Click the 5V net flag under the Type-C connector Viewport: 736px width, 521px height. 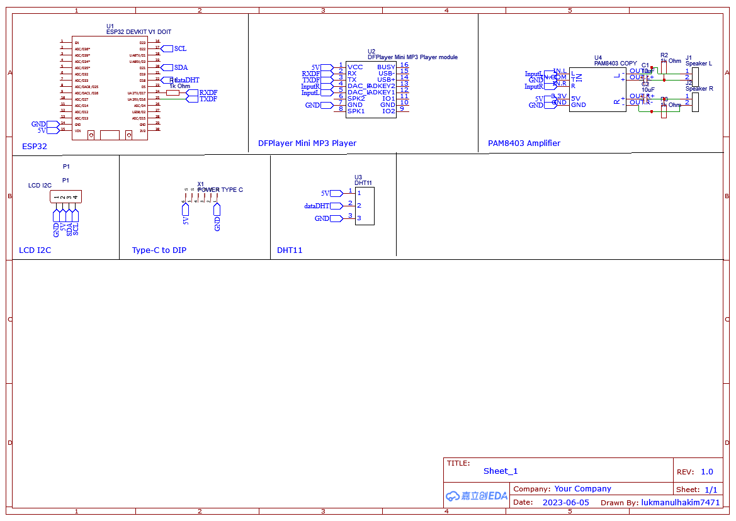(x=185, y=214)
